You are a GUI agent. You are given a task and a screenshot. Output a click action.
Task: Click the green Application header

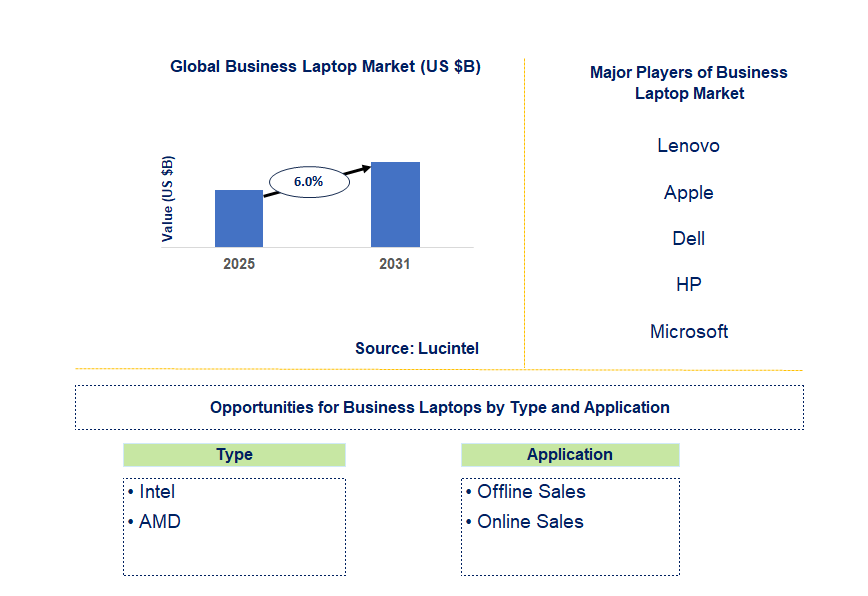point(570,454)
